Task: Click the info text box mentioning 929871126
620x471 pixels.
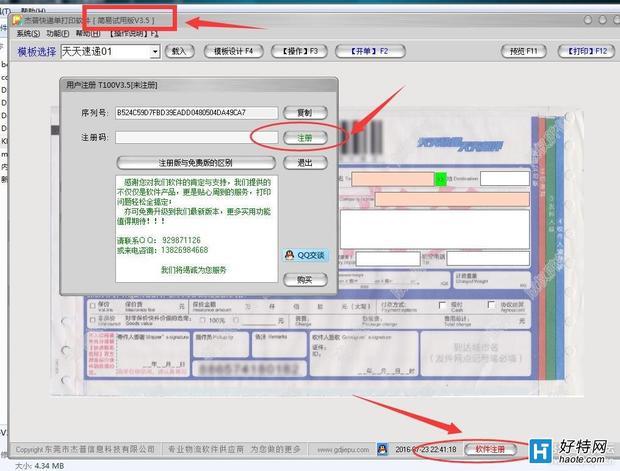Action: (197, 229)
